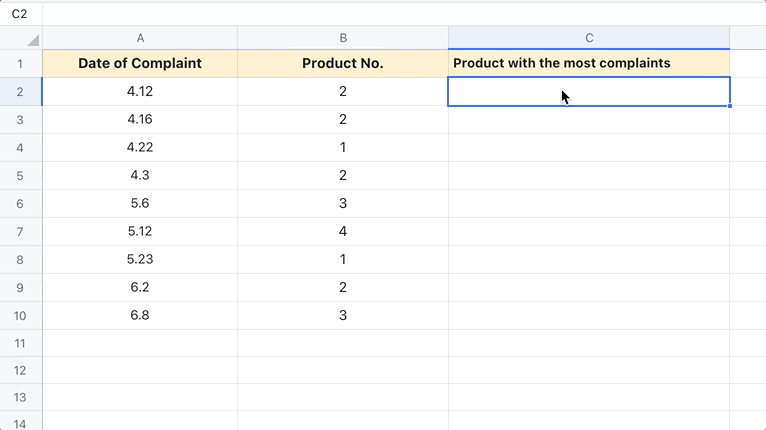Click the Date of Complaint header cell

pyautogui.click(x=140, y=63)
